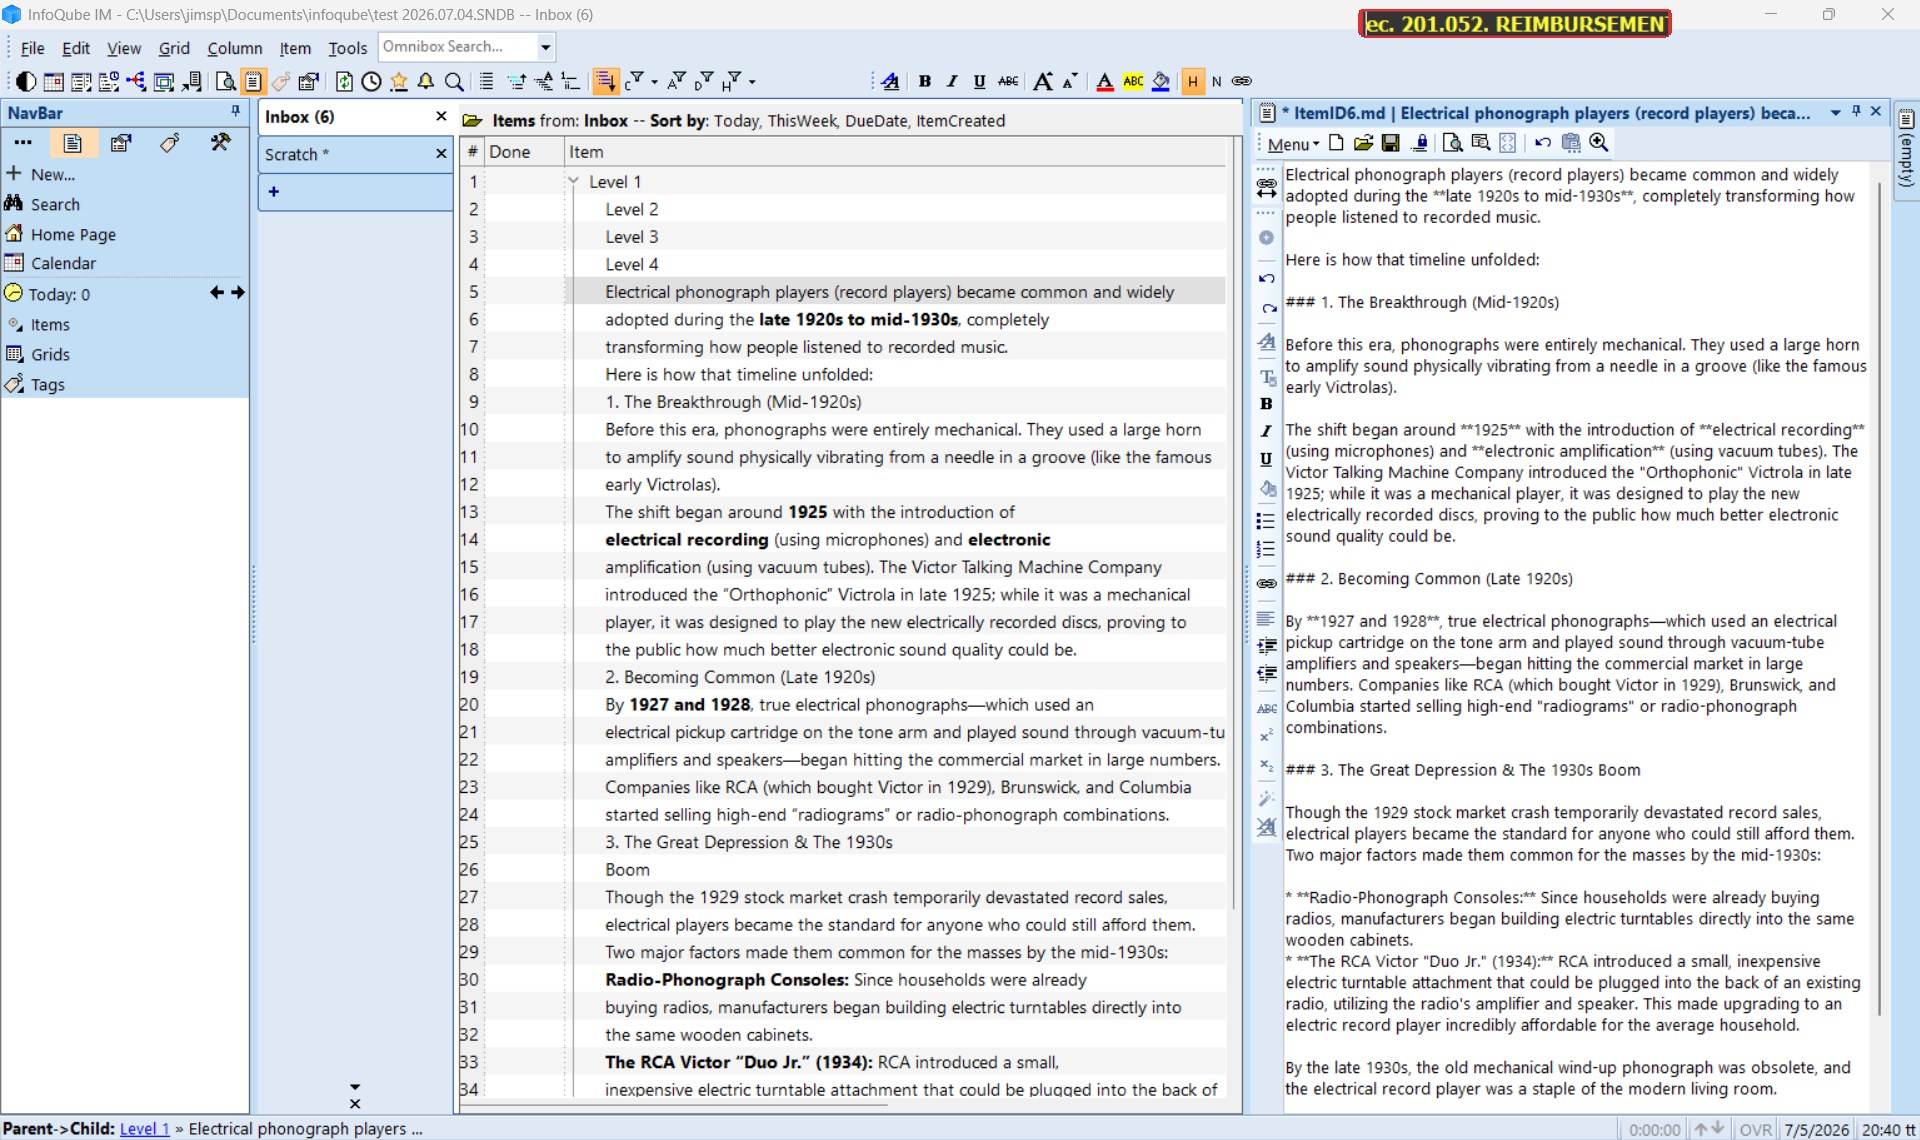Click the zoom-in magnifier in the editor toolbar

tap(1598, 143)
